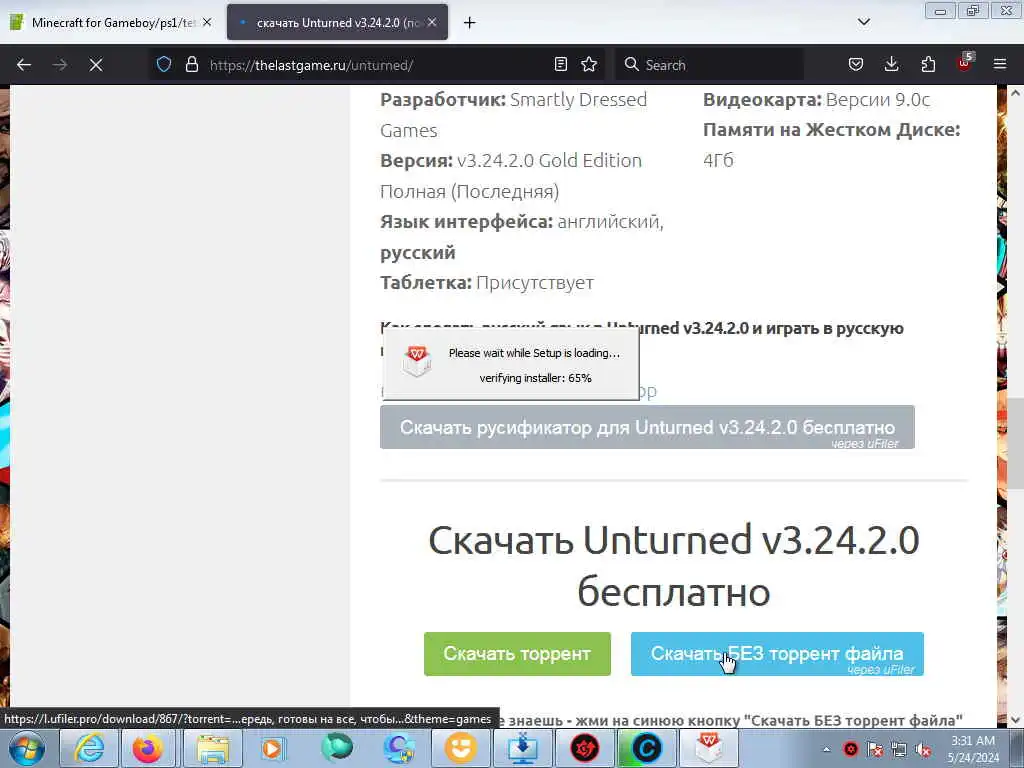1024x768 pixels.
Task: Open the orange smiley face taskbar app
Action: point(461,748)
